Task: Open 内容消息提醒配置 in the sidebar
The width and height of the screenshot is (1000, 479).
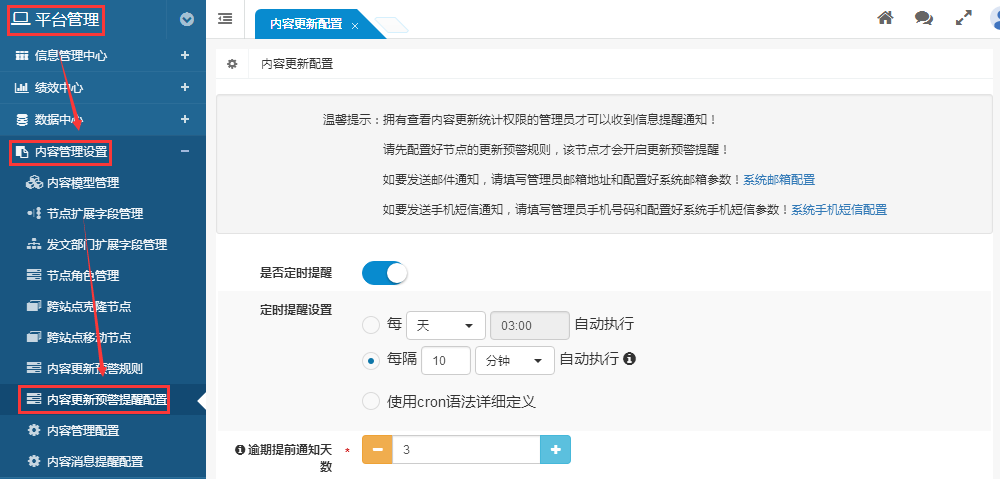Action: tap(94, 462)
